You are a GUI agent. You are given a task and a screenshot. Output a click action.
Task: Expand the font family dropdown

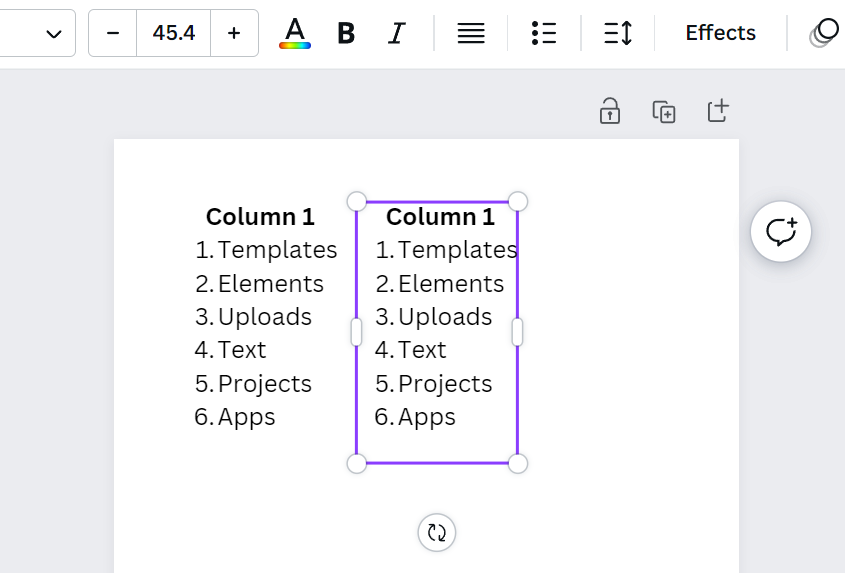click(53, 34)
